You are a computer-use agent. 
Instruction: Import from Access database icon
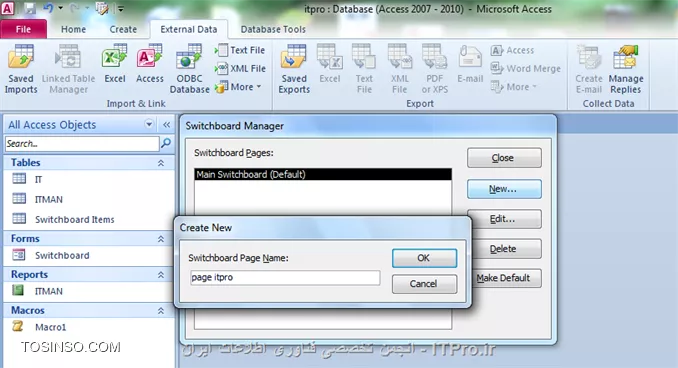(150, 64)
